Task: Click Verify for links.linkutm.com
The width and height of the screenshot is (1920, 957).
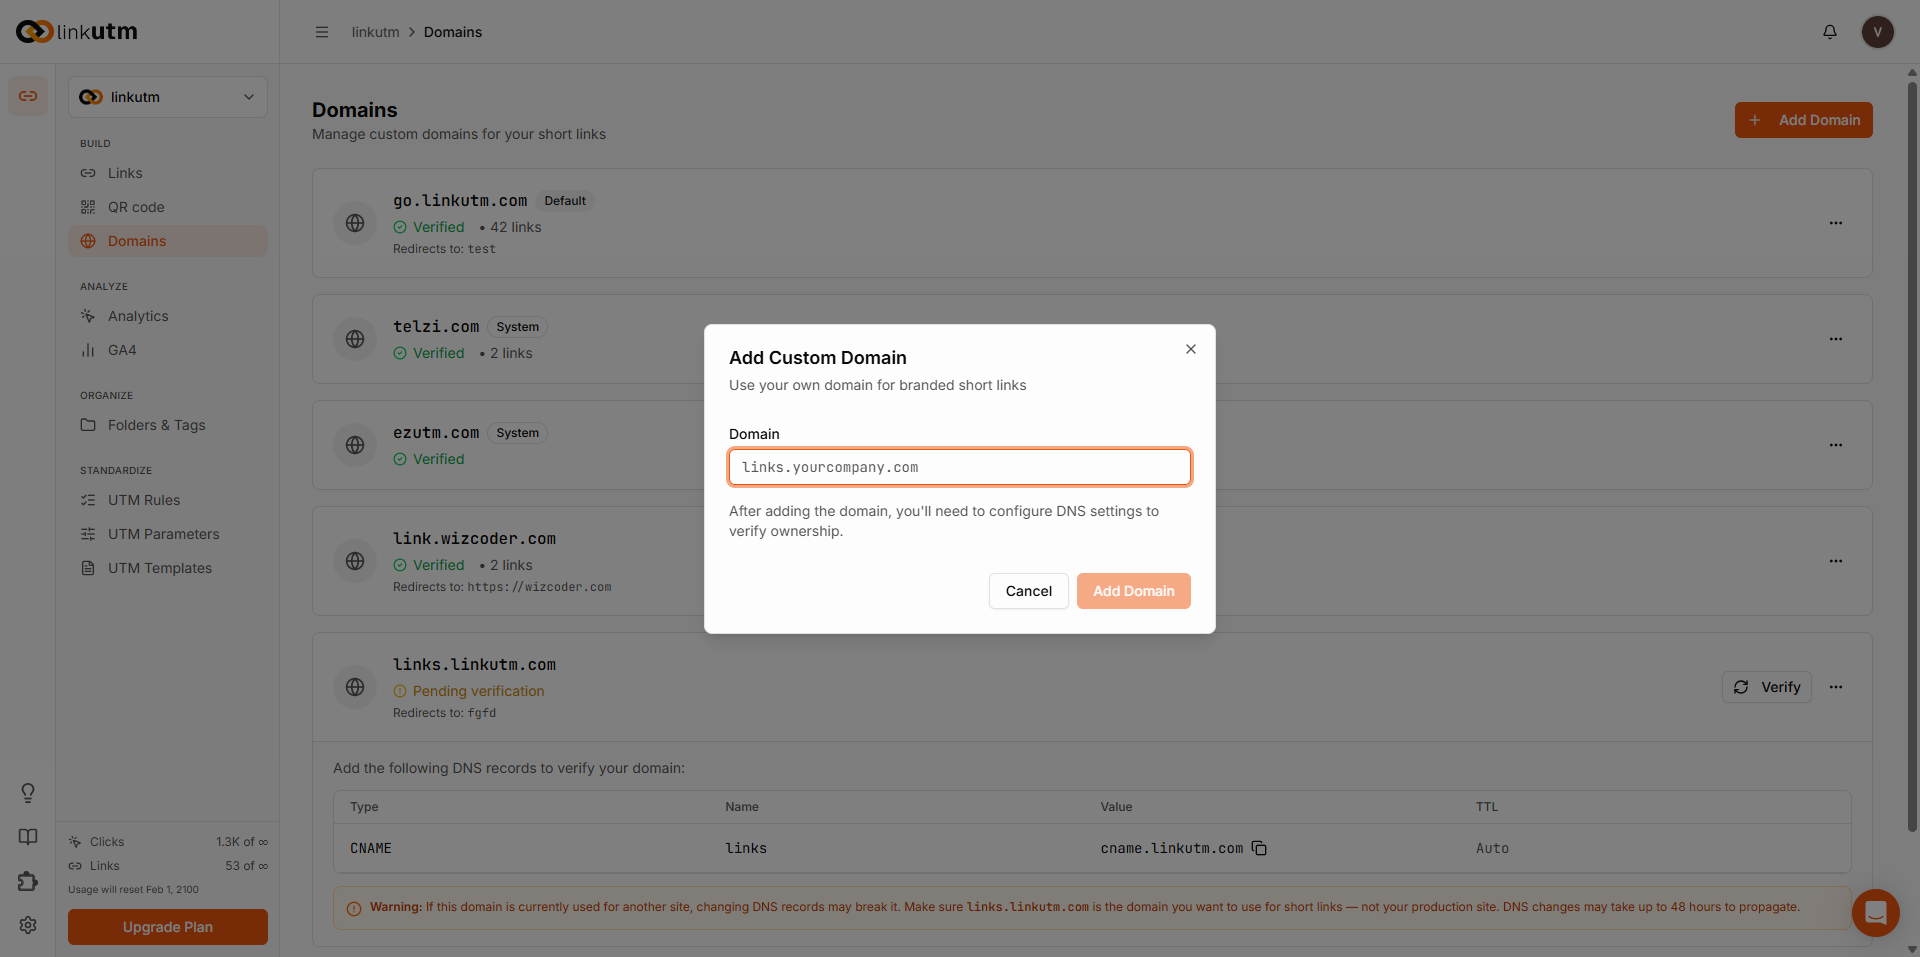Action: (x=1766, y=687)
